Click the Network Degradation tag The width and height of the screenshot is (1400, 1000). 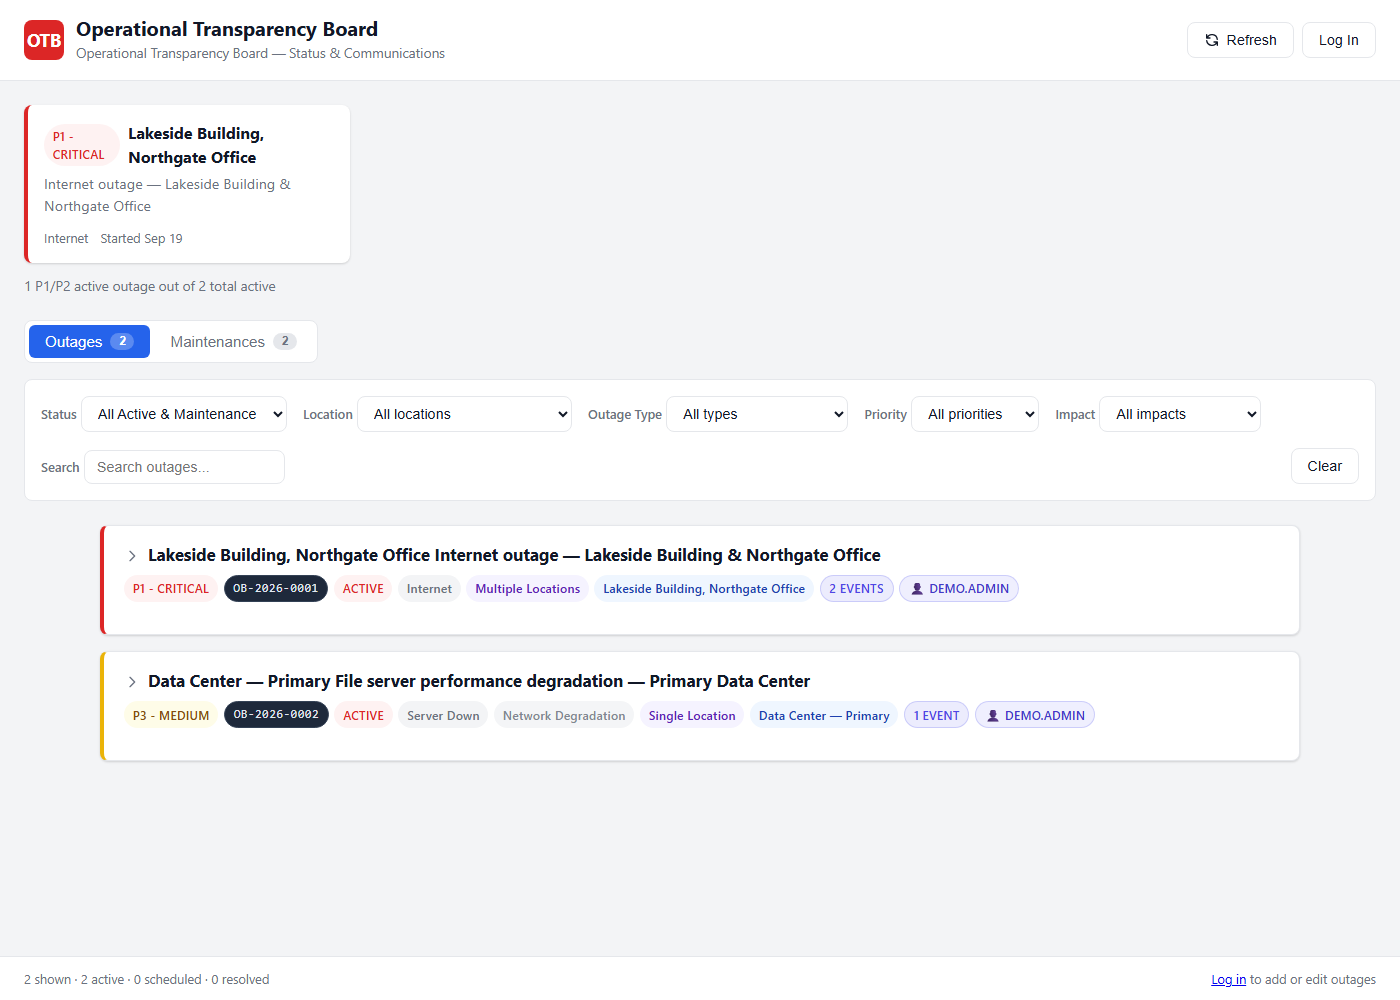coord(564,716)
